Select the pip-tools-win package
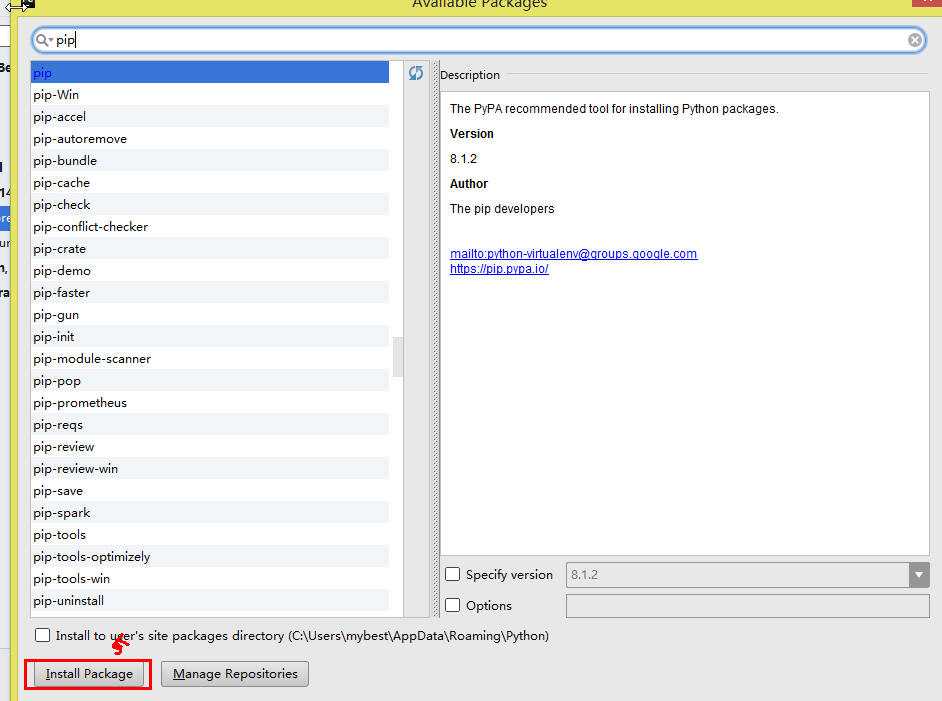 coord(210,578)
